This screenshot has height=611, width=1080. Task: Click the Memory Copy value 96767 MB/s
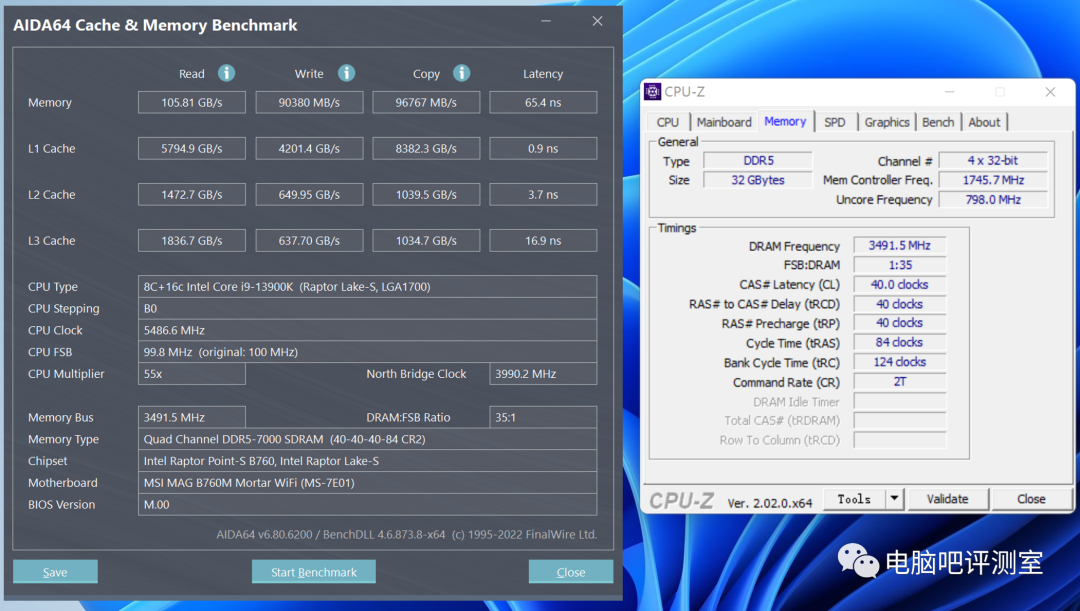point(426,103)
